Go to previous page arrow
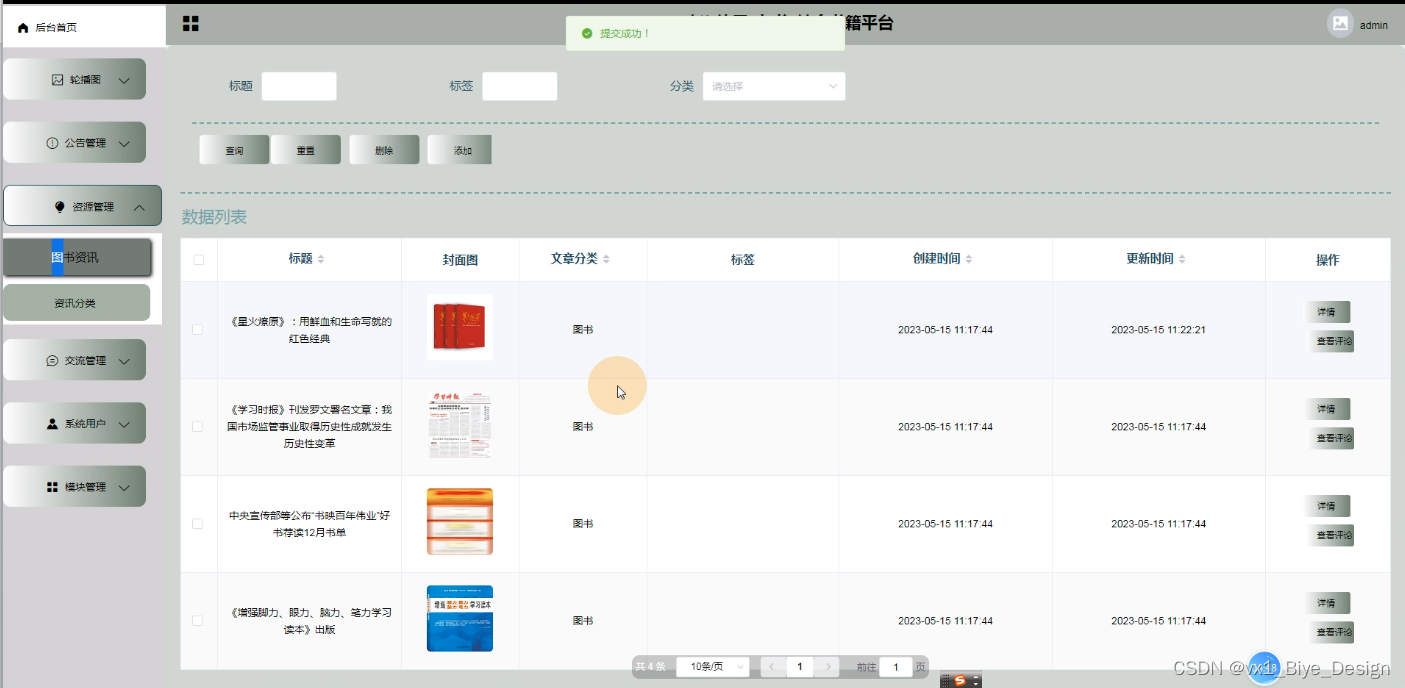The width and height of the screenshot is (1405, 688). (x=771, y=666)
